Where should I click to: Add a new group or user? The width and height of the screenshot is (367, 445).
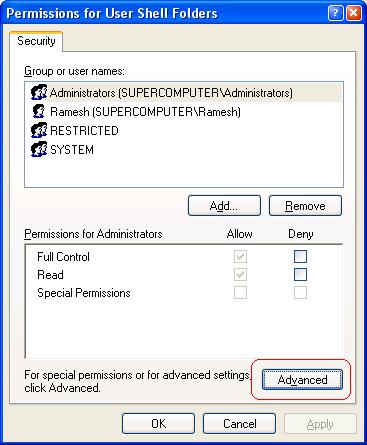(x=224, y=206)
